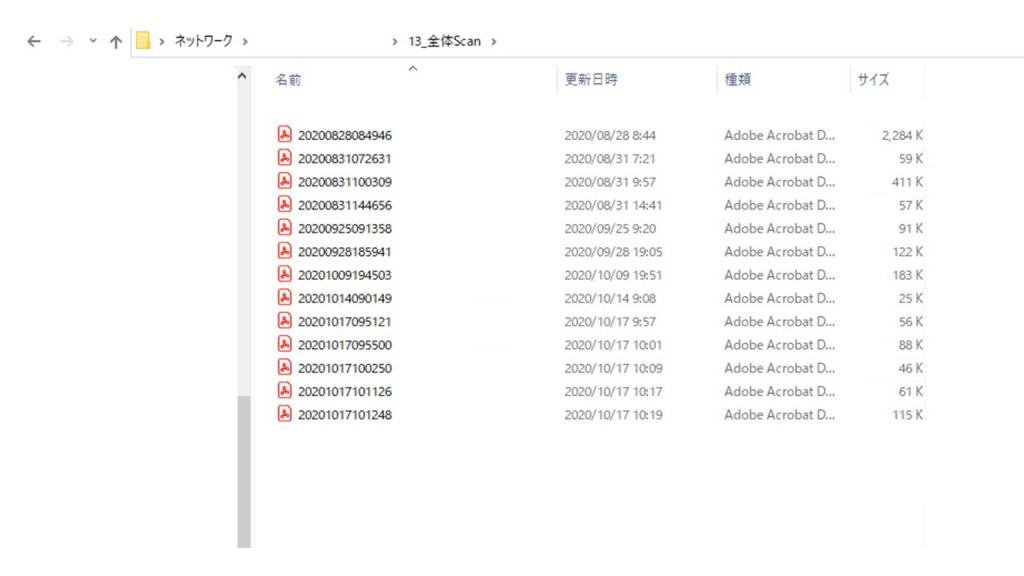This screenshot has height=576, width=1024.
Task: Sort files by 更新日時 column header
Action: pyautogui.click(x=591, y=80)
